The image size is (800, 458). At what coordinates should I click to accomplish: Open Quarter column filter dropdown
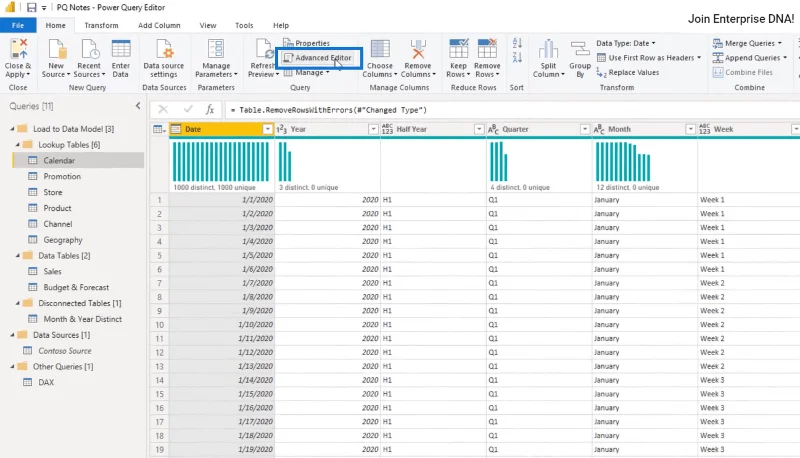(x=585, y=130)
